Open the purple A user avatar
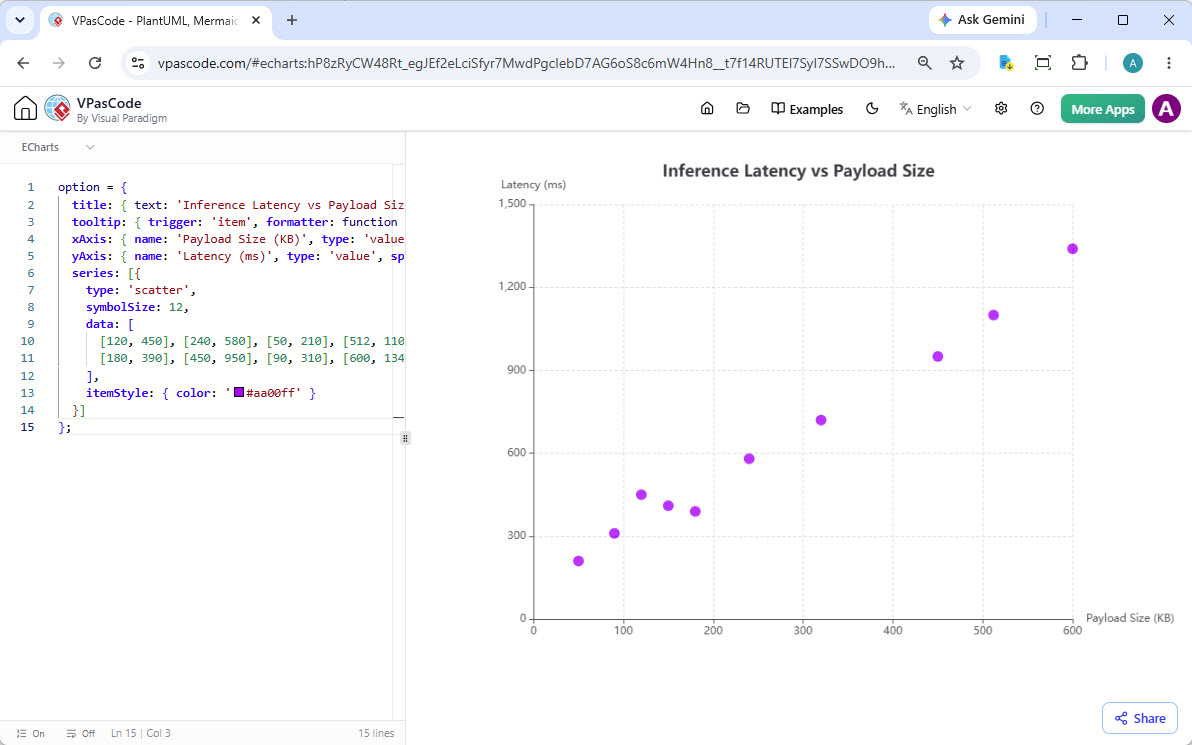1192x745 pixels. [x=1166, y=109]
